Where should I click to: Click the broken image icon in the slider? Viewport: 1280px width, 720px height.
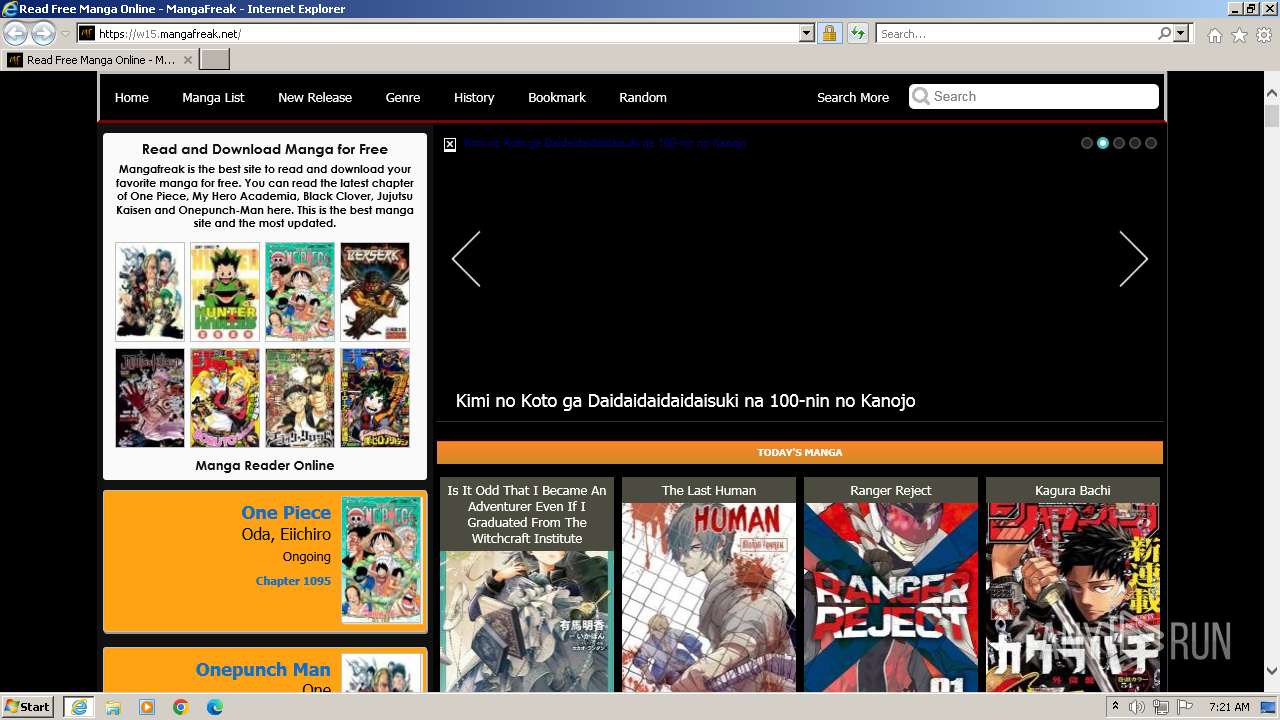450,144
